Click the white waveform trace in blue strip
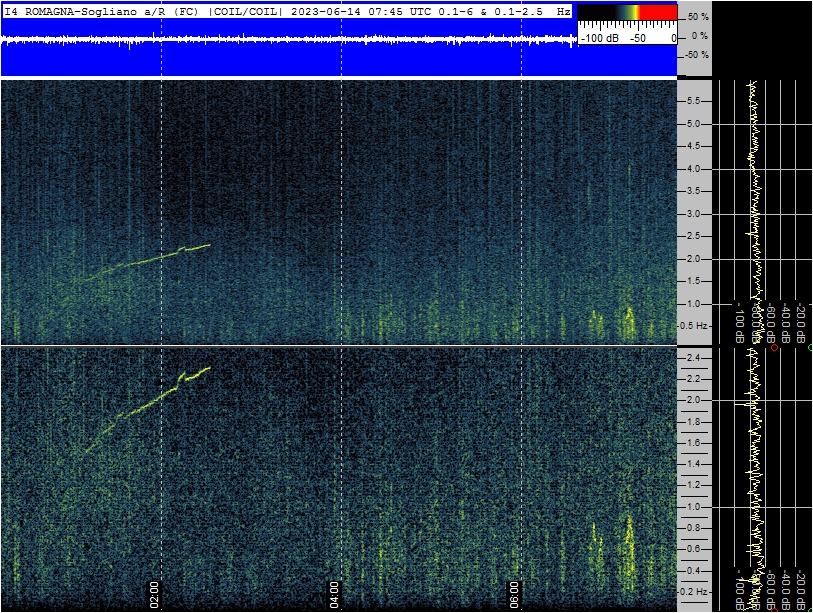This screenshot has width=813, height=613. click(288, 39)
